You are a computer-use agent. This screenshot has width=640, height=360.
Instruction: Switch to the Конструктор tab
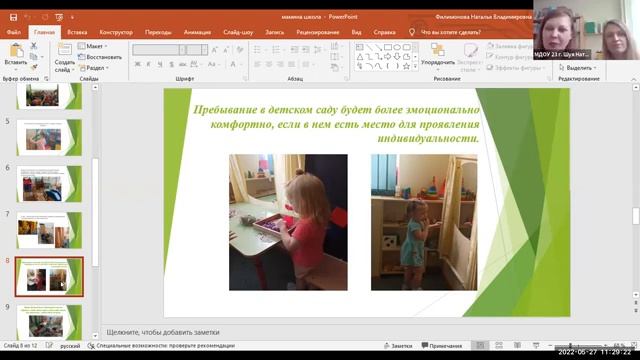coord(116,32)
